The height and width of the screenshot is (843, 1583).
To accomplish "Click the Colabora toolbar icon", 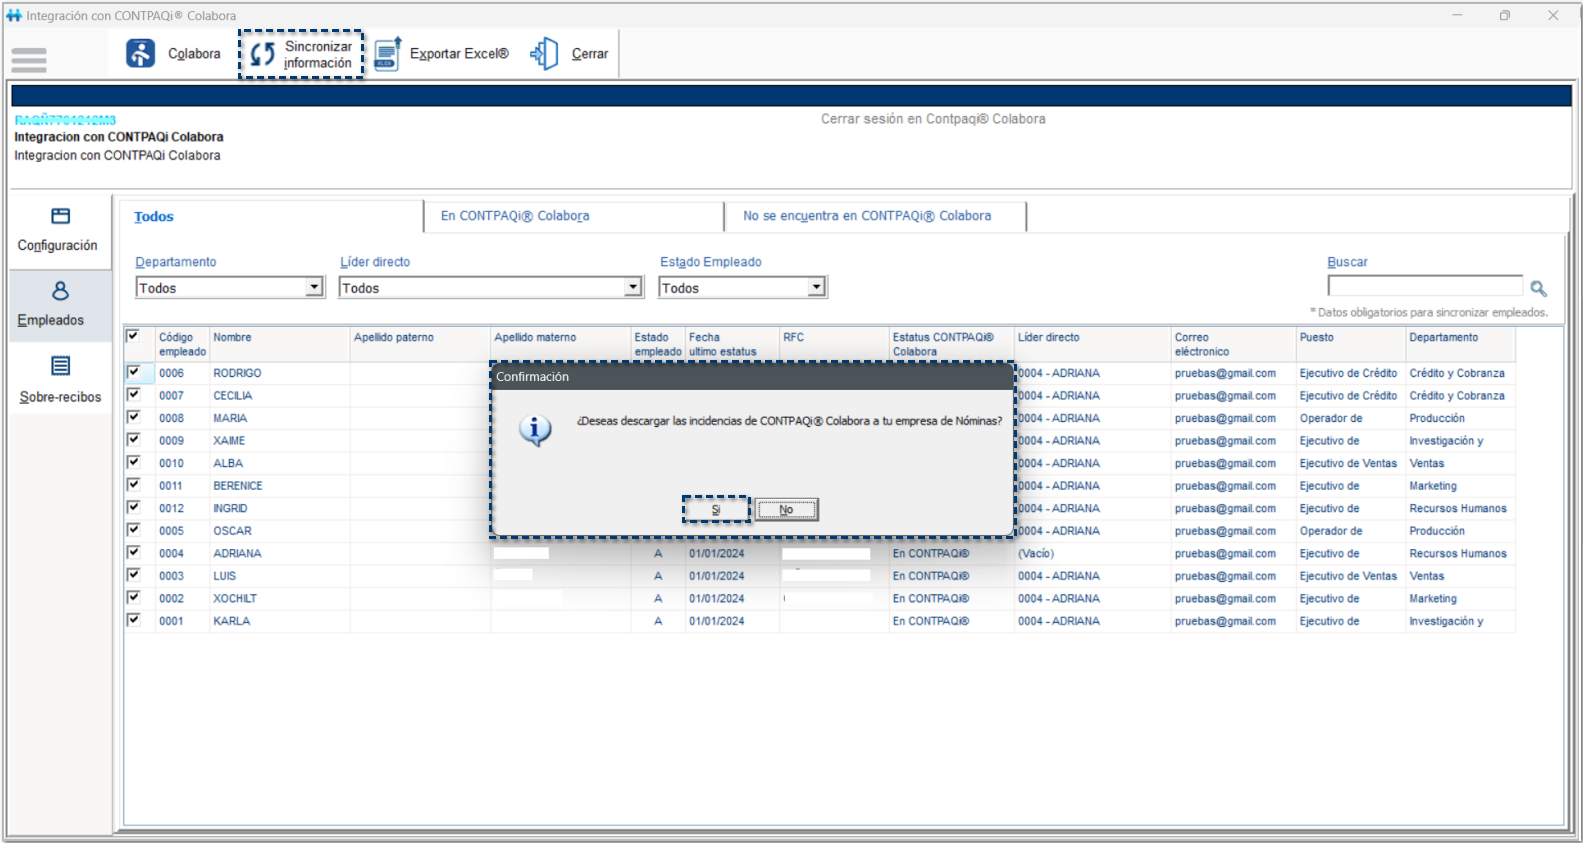I will (141, 54).
